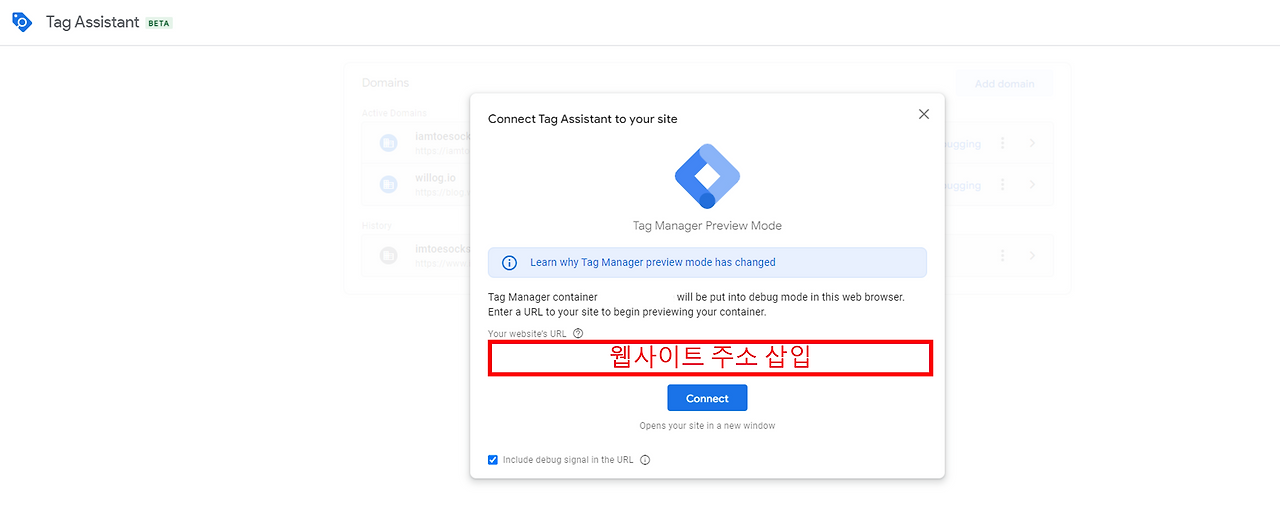Click the 'Domains' heading in background
Viewport: 1280px width, 531px height.
pyautogui.click(x=385, y=83)
